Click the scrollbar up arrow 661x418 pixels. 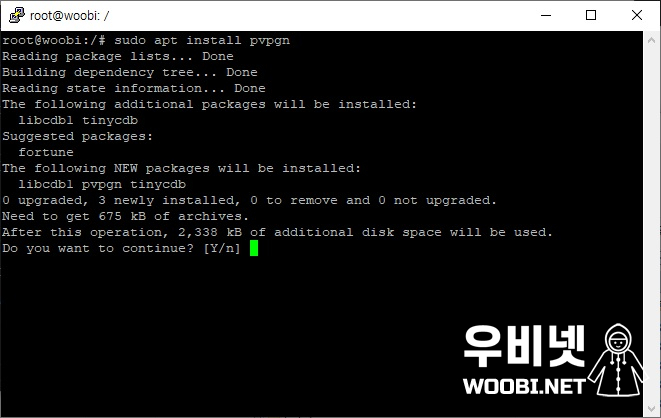(x=651, y=40)
